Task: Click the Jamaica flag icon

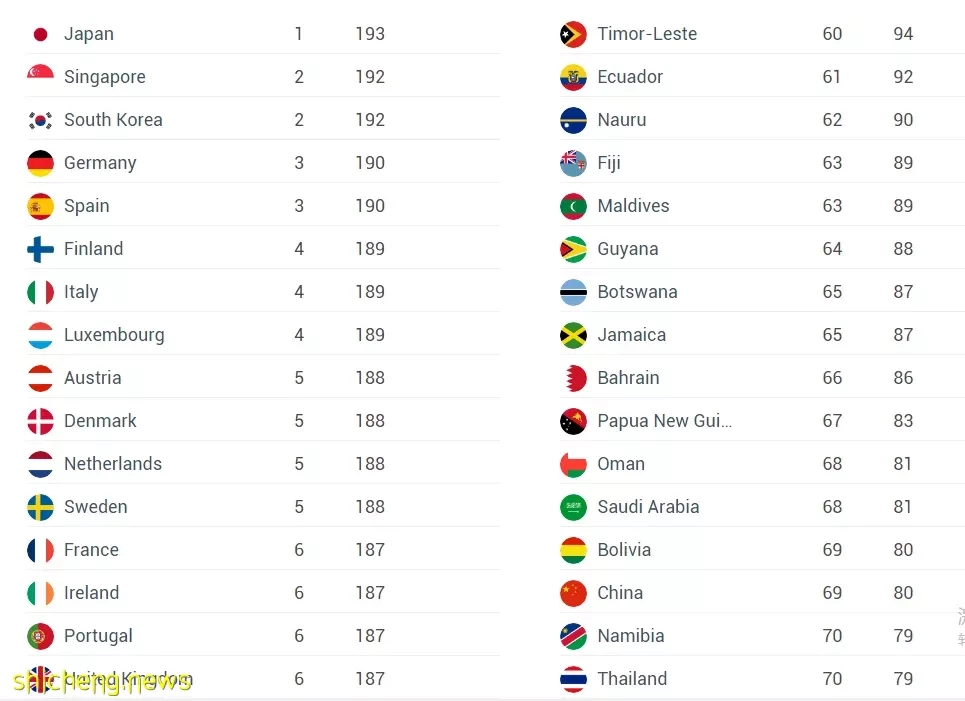Action: [x=573, y=335]
